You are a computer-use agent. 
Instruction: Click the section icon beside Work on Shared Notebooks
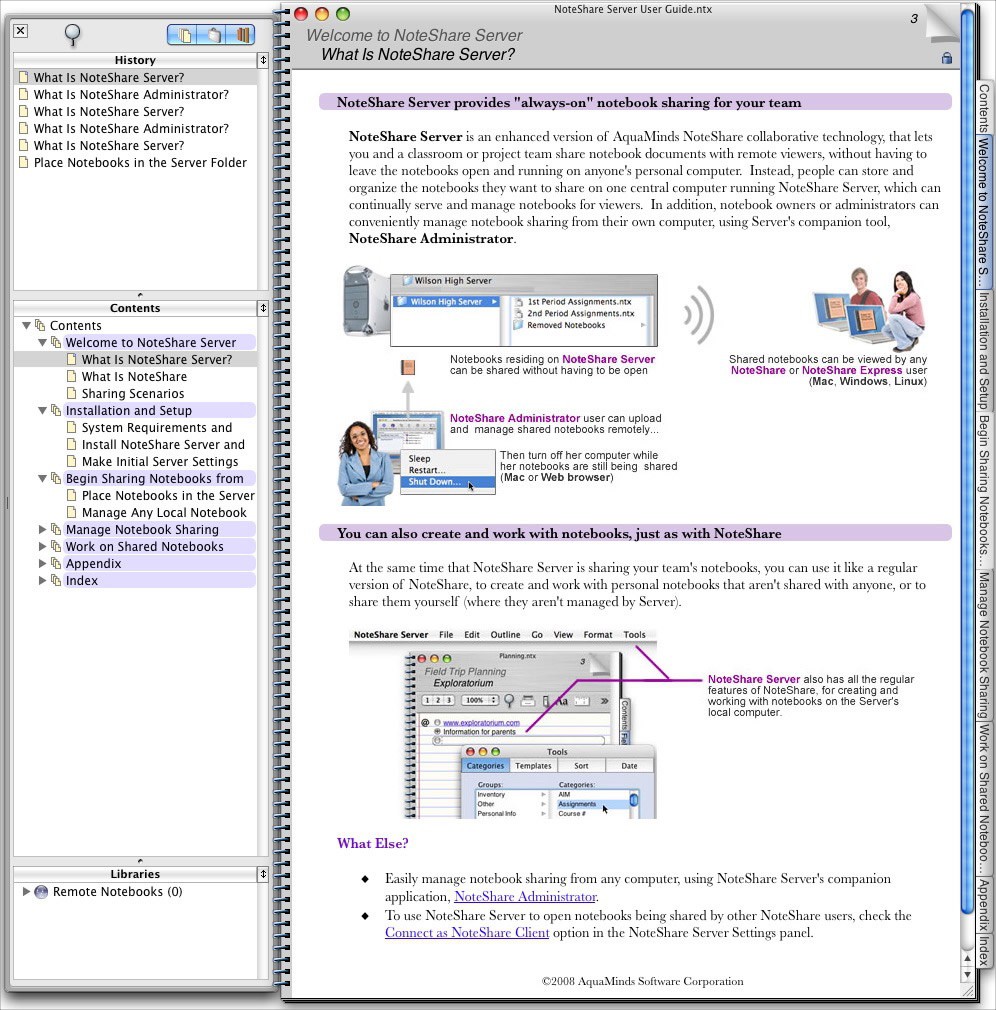[56, 546]
